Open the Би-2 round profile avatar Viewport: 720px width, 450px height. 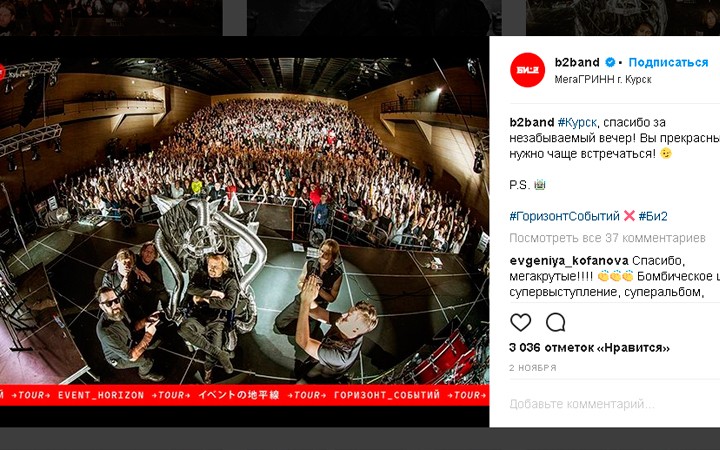click(527, 70)
